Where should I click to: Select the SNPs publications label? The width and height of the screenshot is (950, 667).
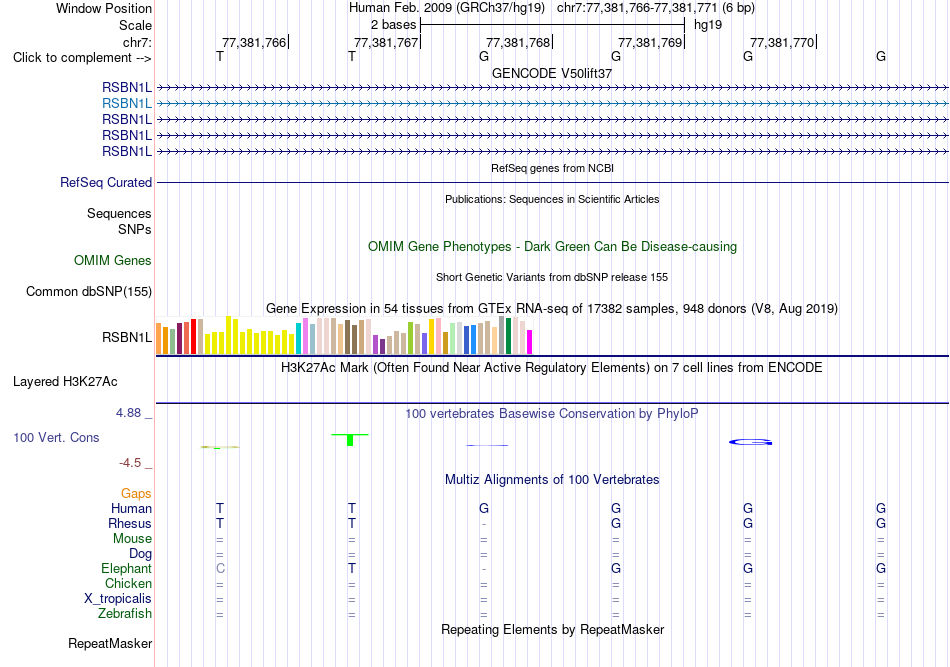pyautogui.click(x=135, y=230)
